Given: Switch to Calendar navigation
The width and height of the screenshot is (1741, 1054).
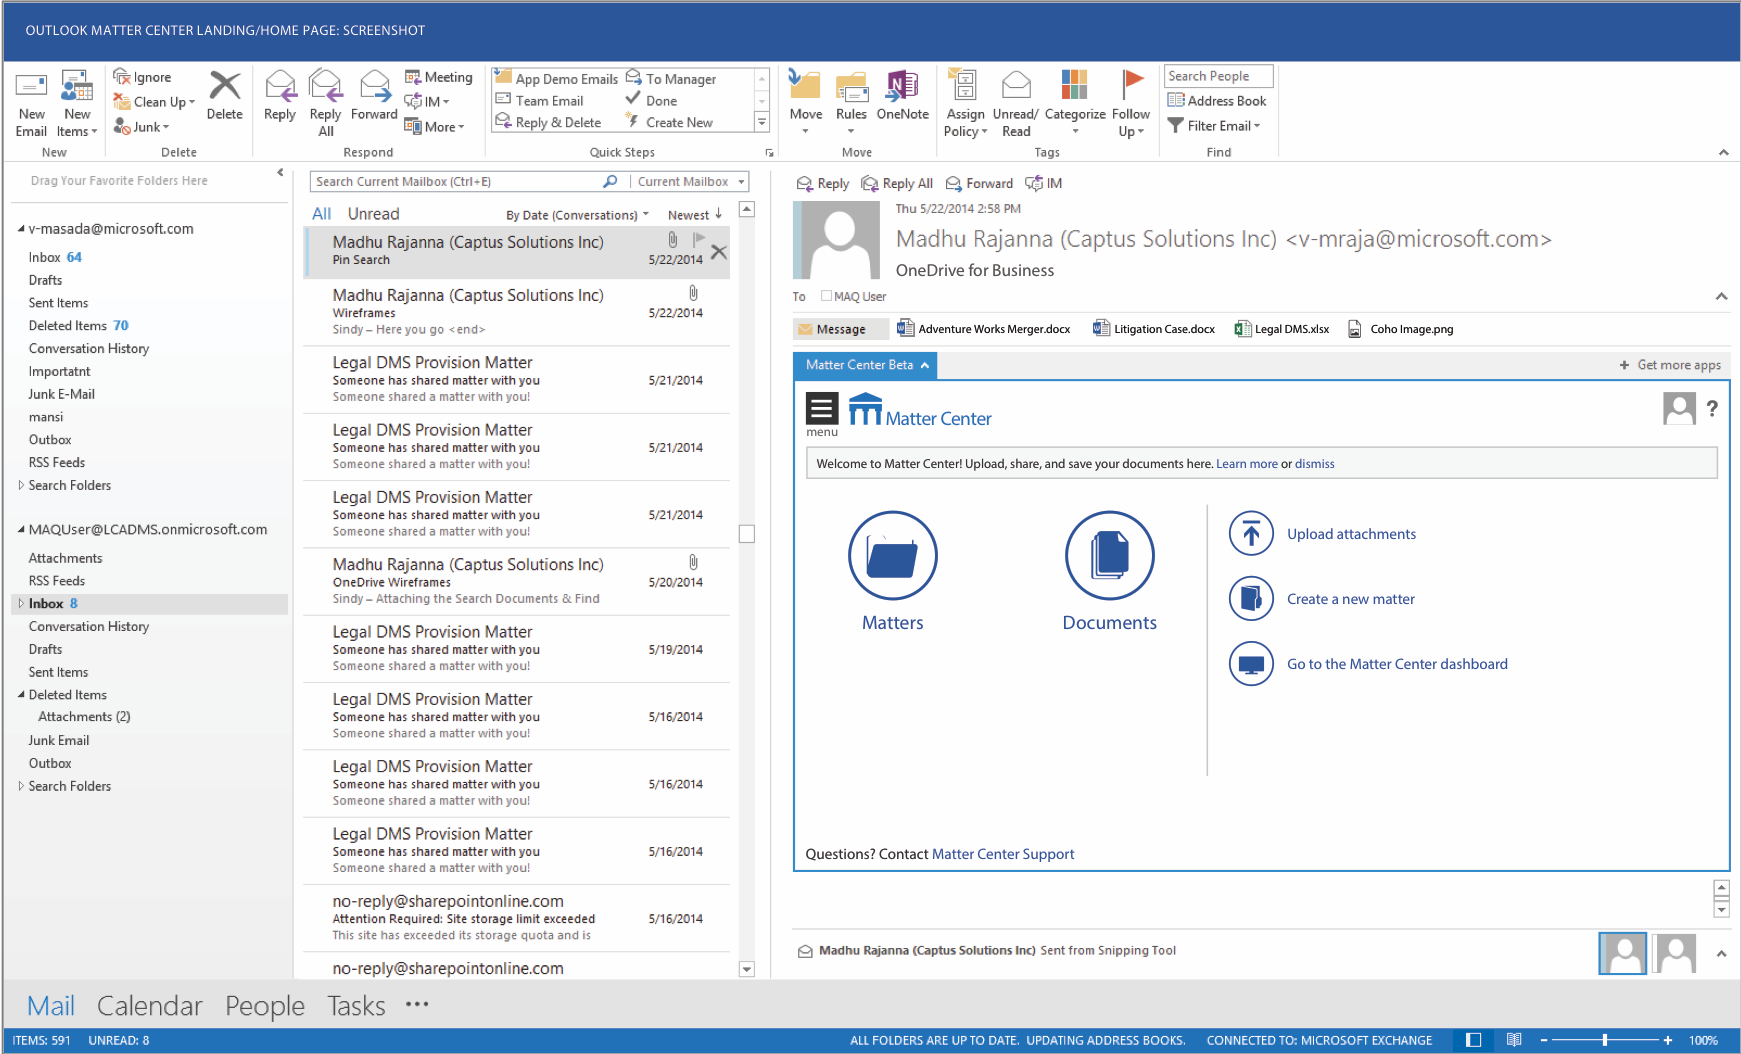Looking at the screenshot, I should pos(150,1006).
